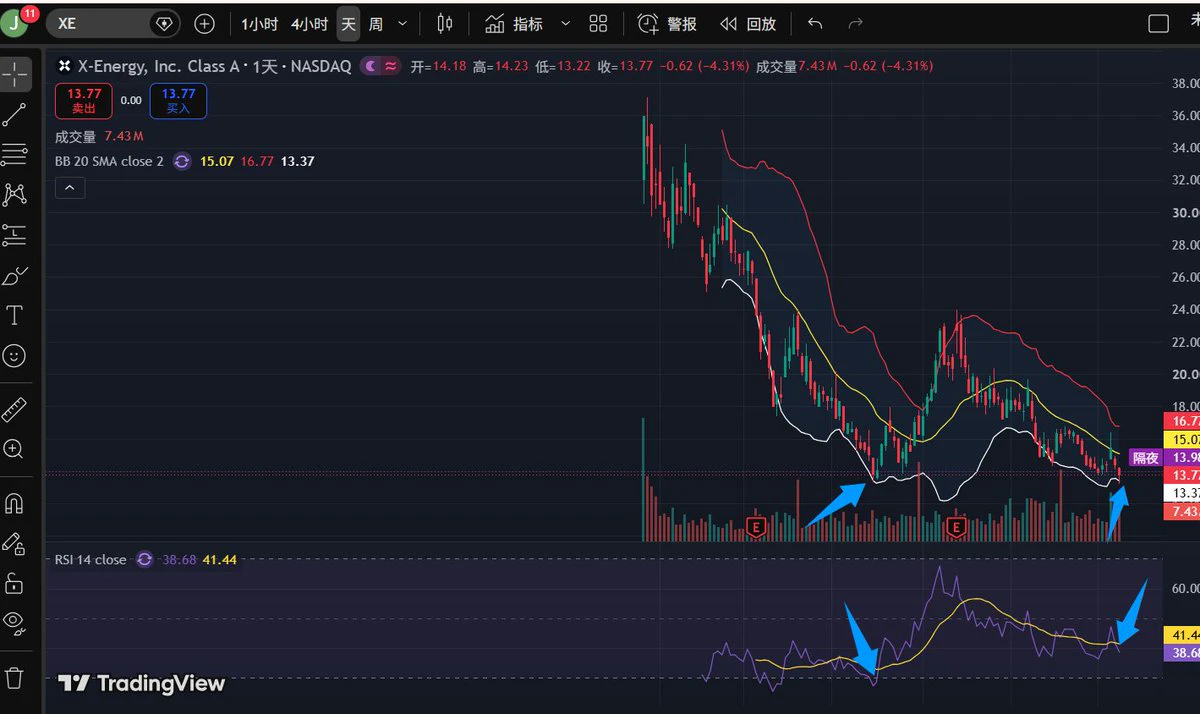
Task: Toggle stay in drawing mode
Action: coord(15,543)
